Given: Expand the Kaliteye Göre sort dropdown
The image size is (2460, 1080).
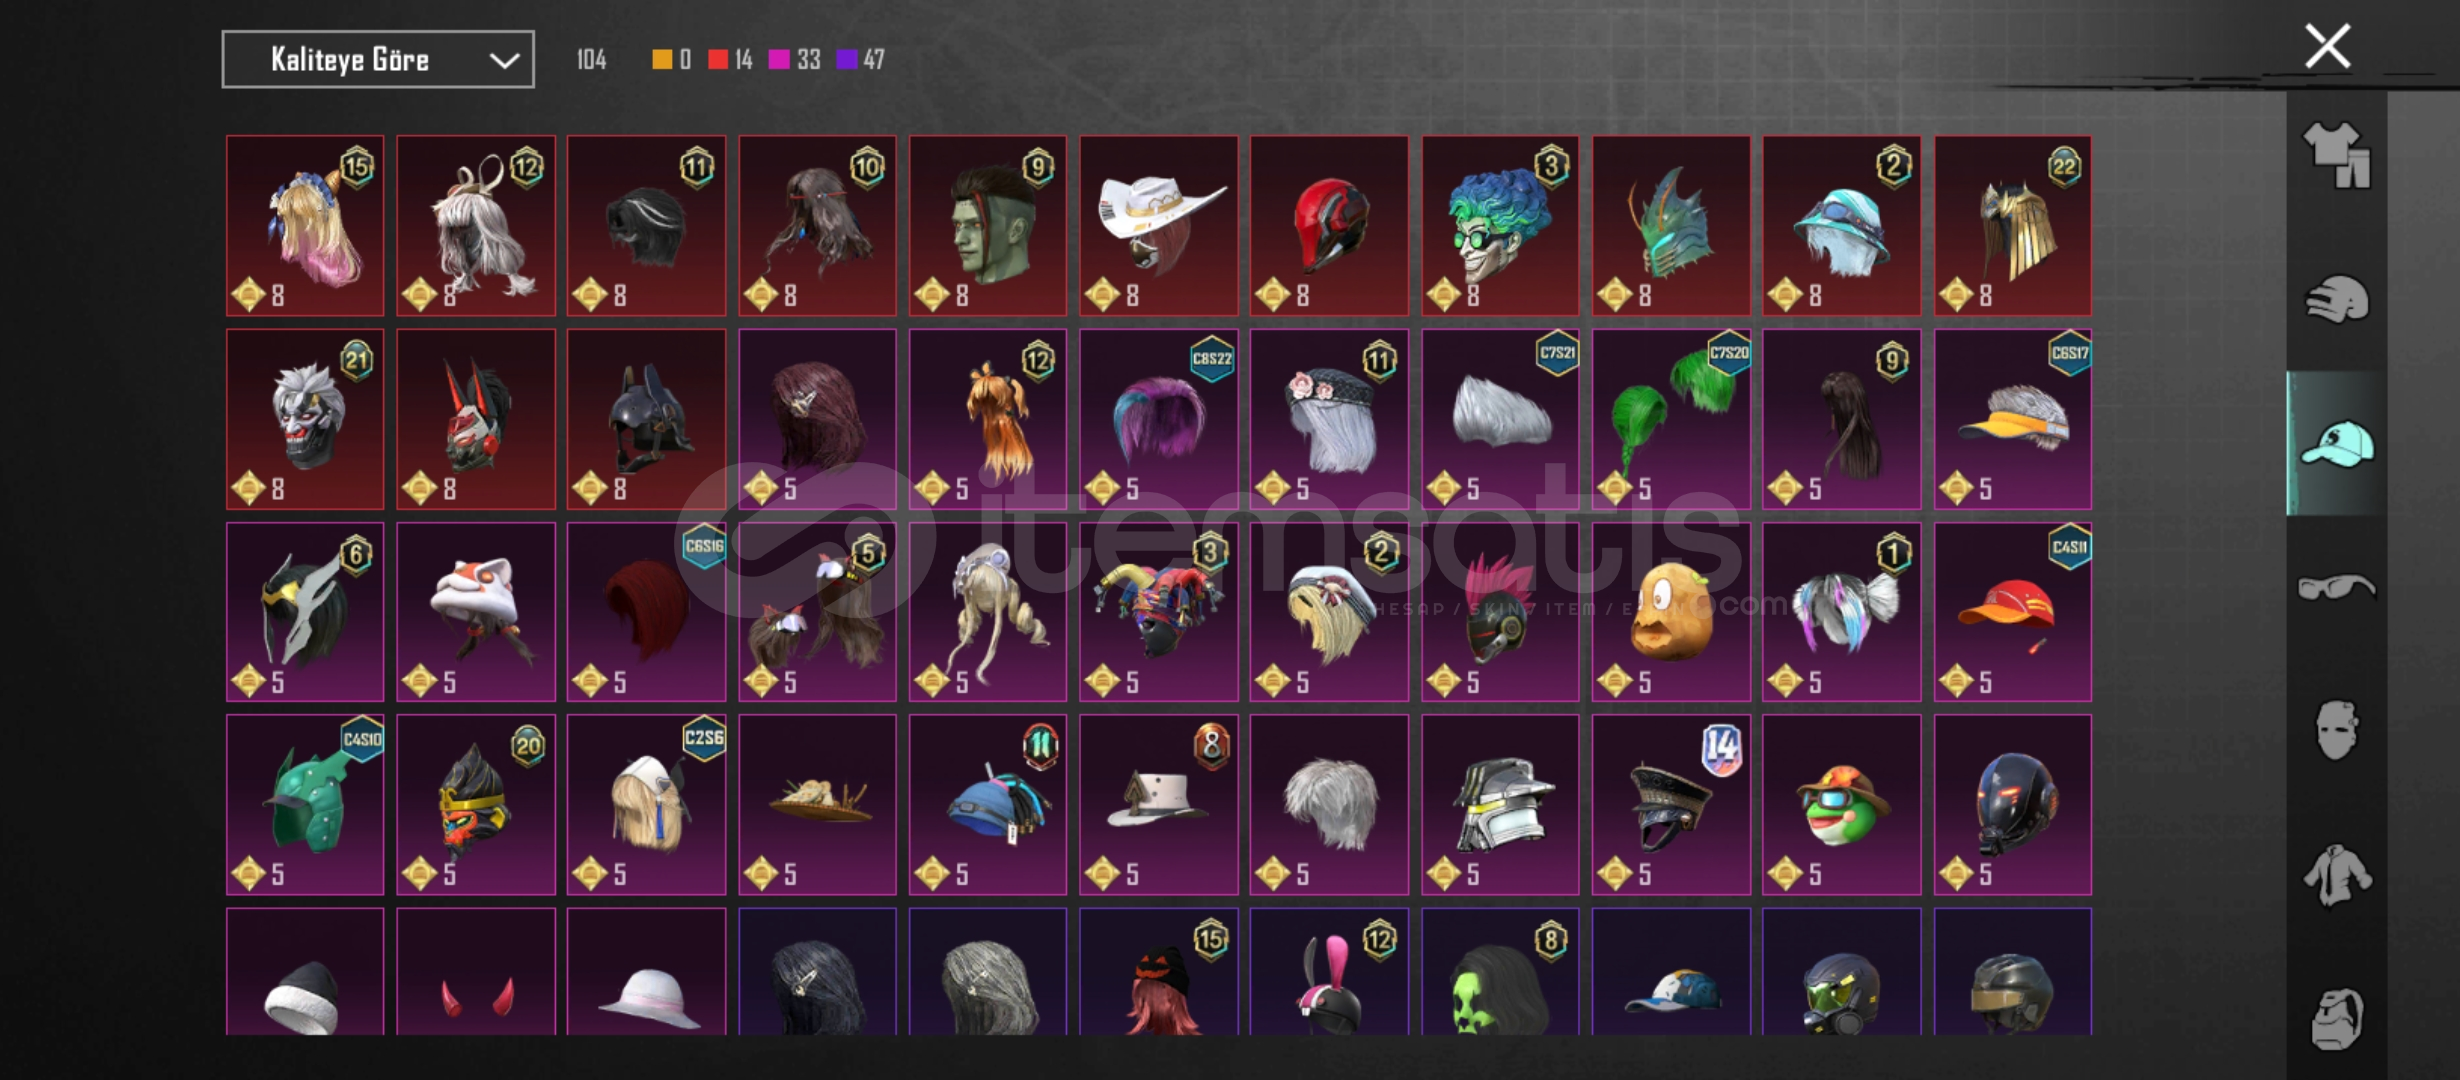Looking at the screenshot, I should [378, 60].
